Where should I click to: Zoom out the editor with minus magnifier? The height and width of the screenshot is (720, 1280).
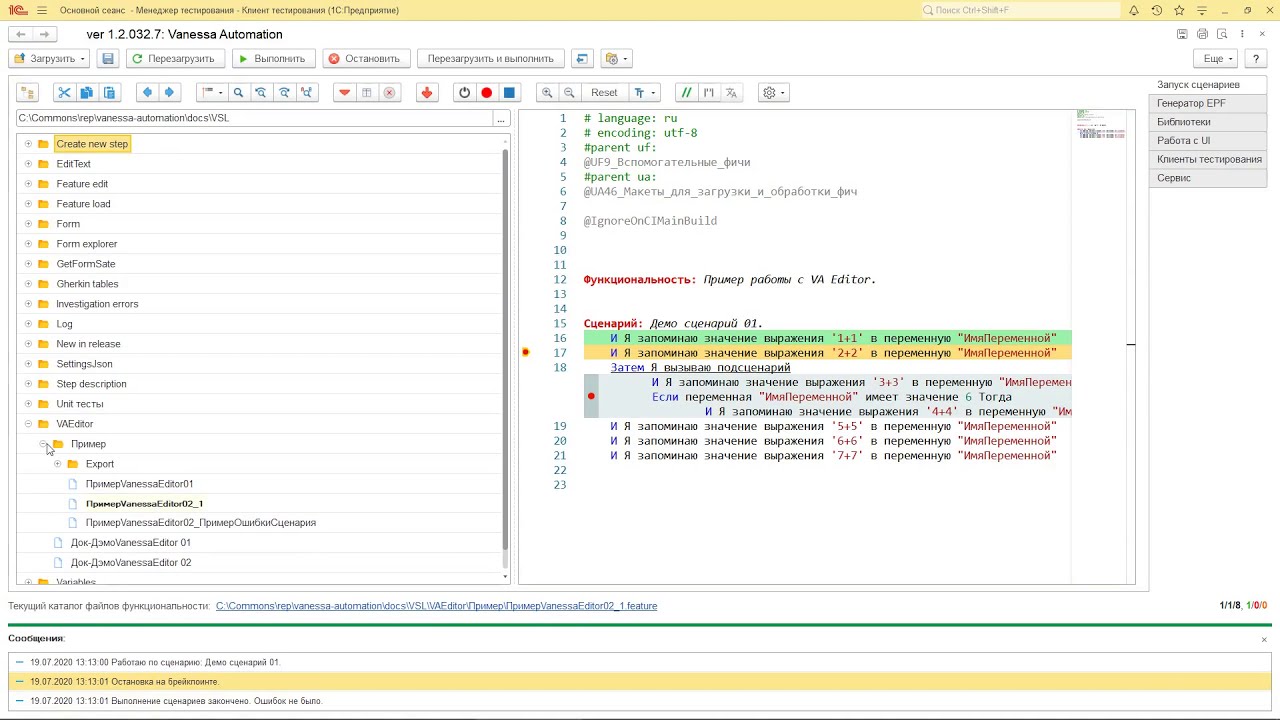tap(569, 93)
